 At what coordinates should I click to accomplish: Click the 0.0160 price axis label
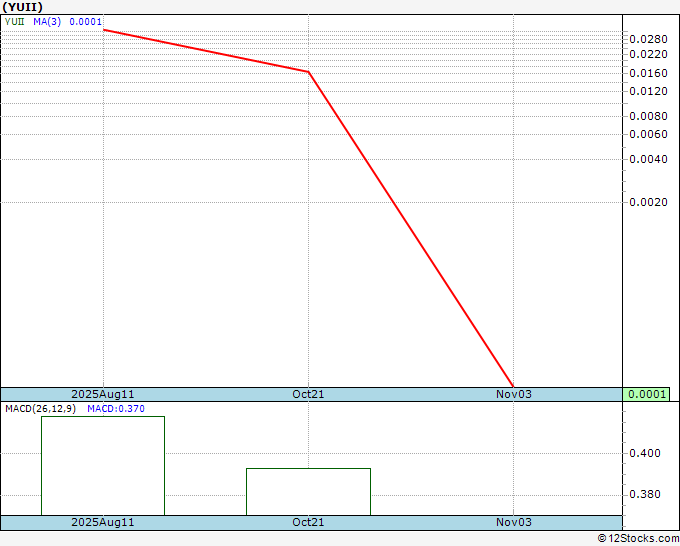(x=648, y=73)
